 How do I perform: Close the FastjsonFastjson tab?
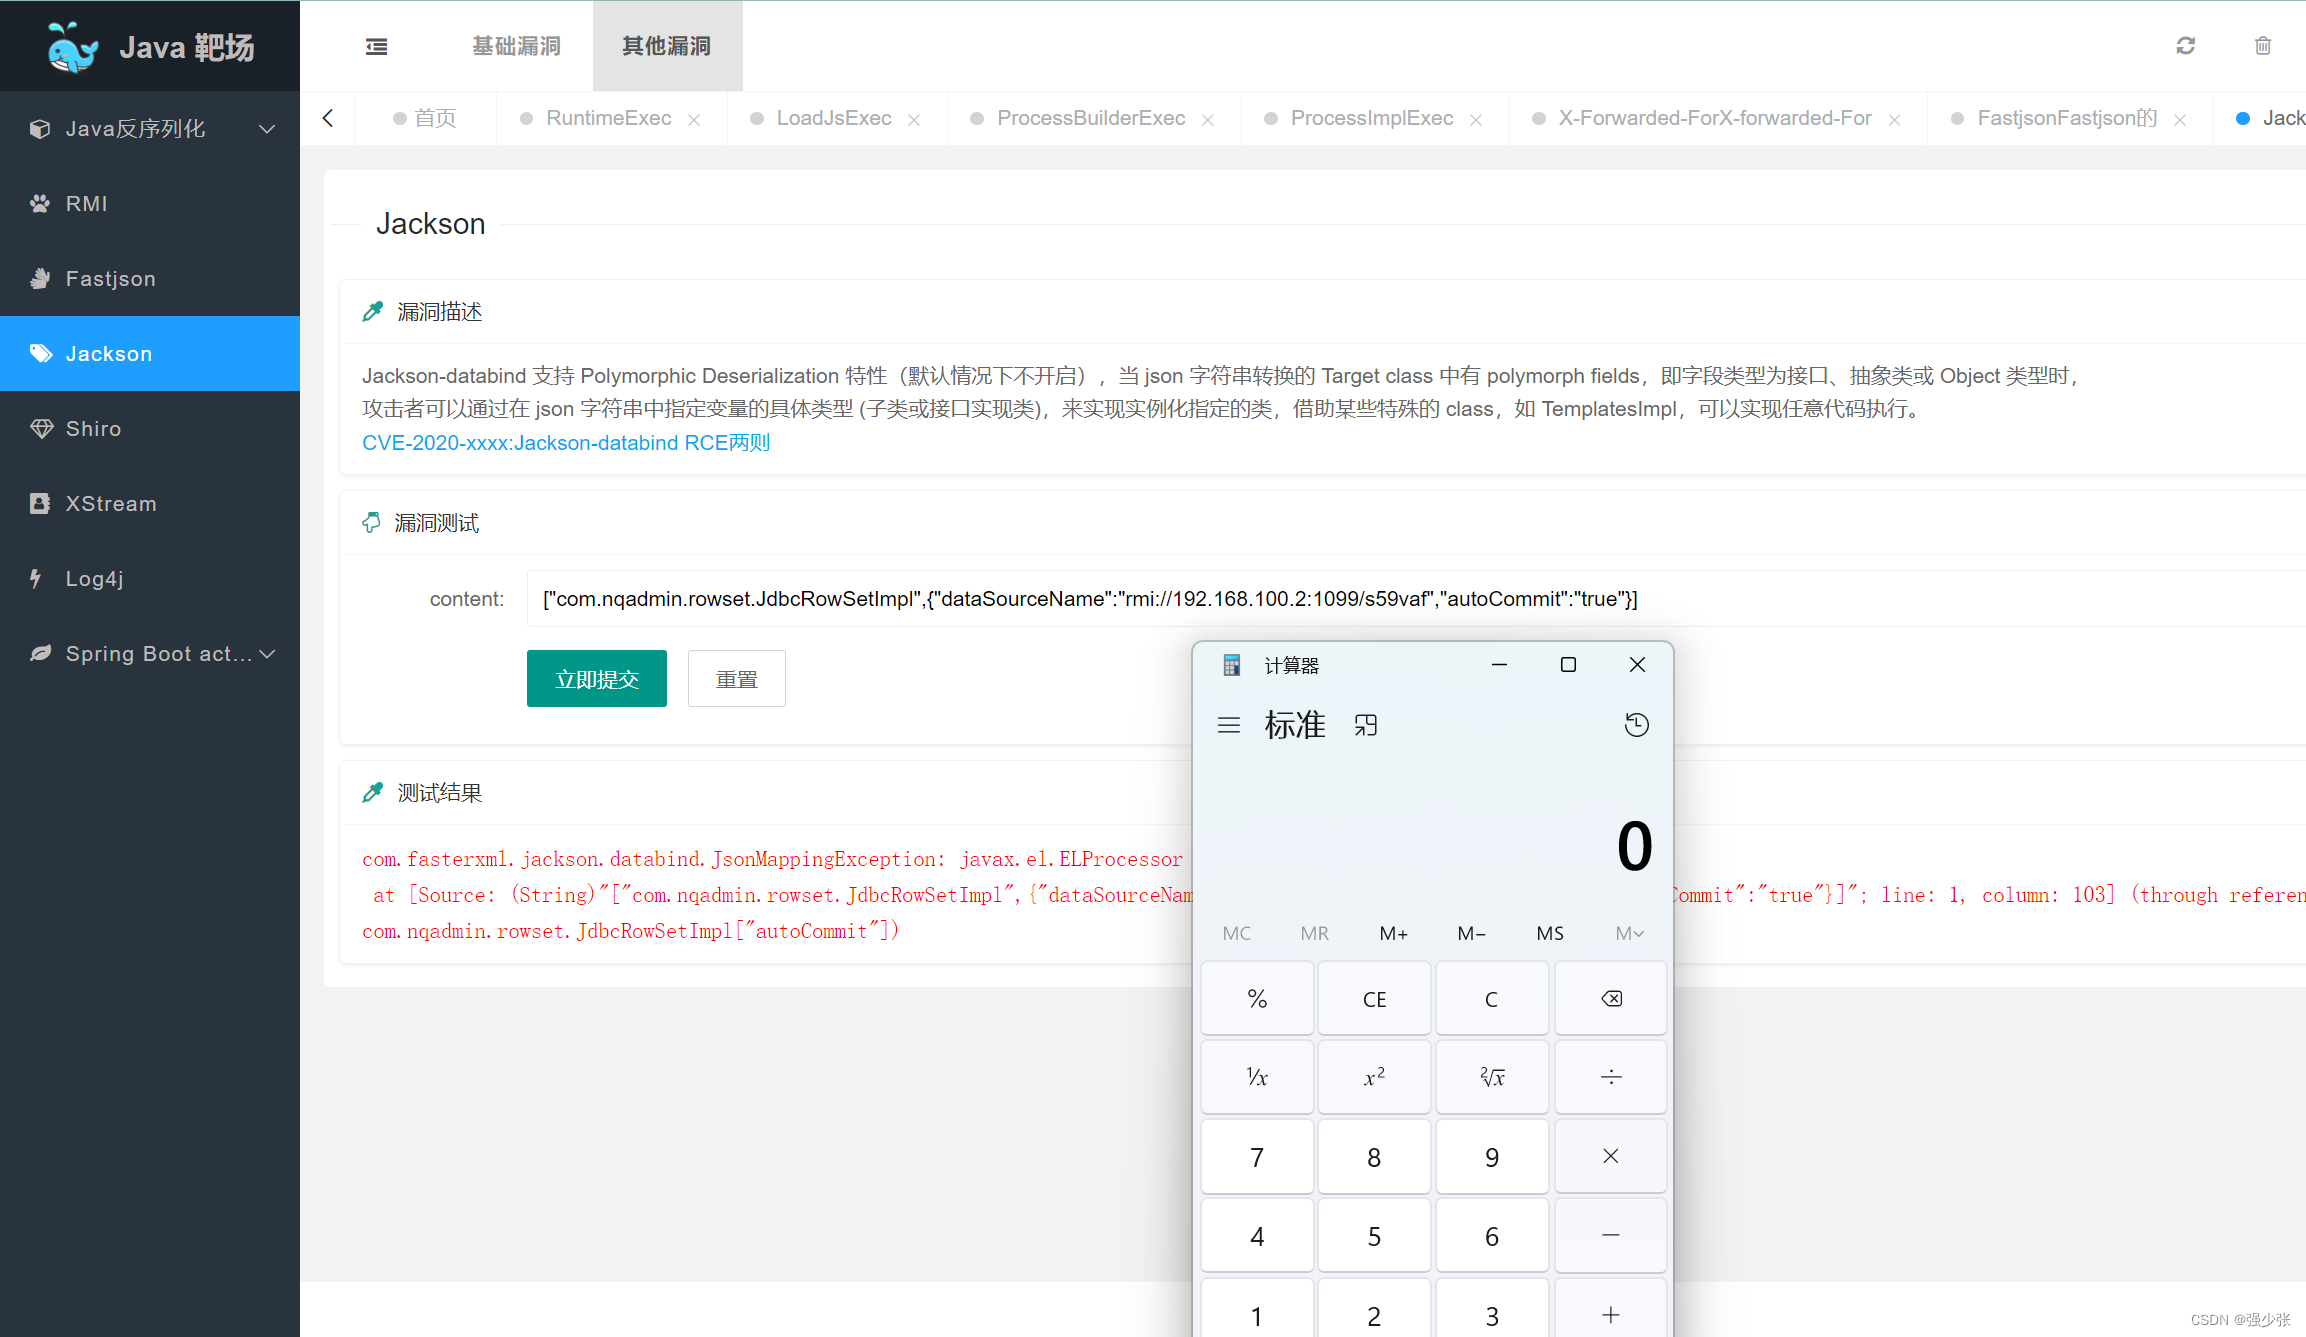(x=2180, y=119)
